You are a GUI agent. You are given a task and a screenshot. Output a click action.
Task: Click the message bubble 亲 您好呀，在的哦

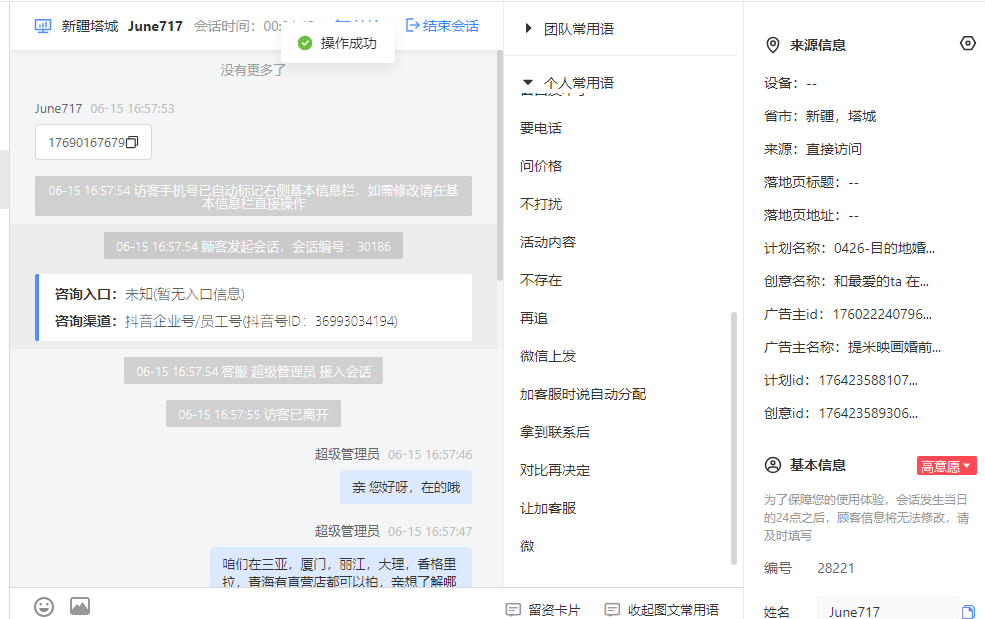406,487
